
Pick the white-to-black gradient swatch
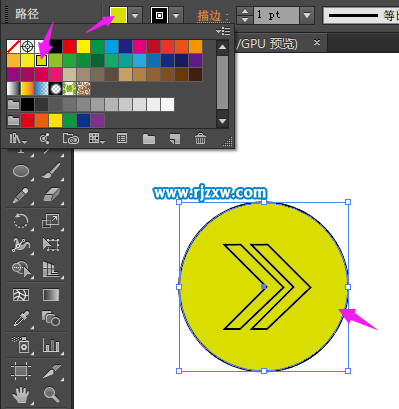[x=13, y=89]
